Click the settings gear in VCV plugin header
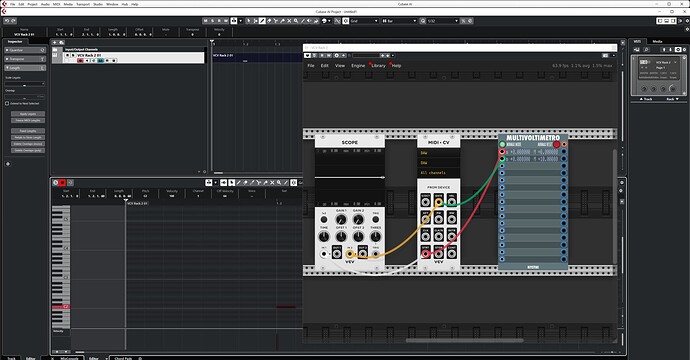 coord(337,55)
